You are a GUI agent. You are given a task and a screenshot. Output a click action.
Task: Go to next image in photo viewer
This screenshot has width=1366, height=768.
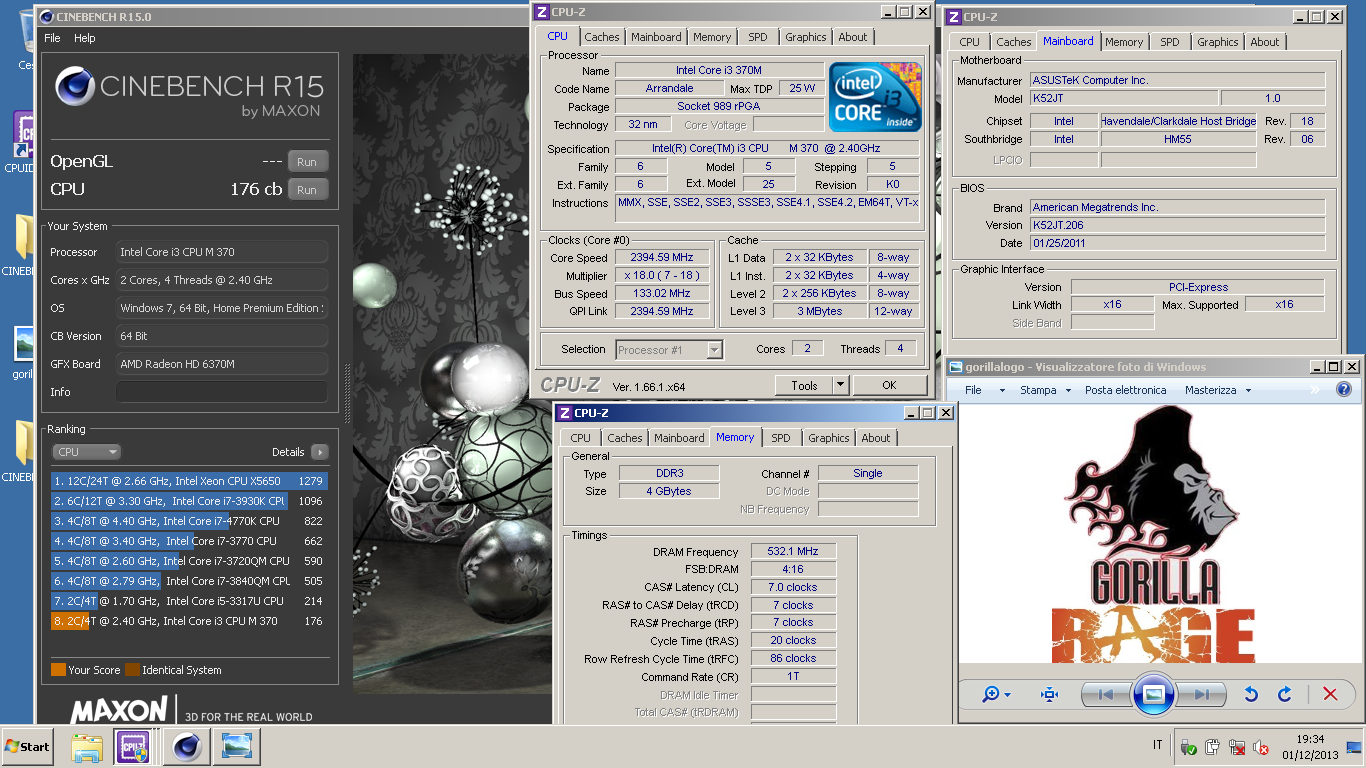[x=1200, y=694]
